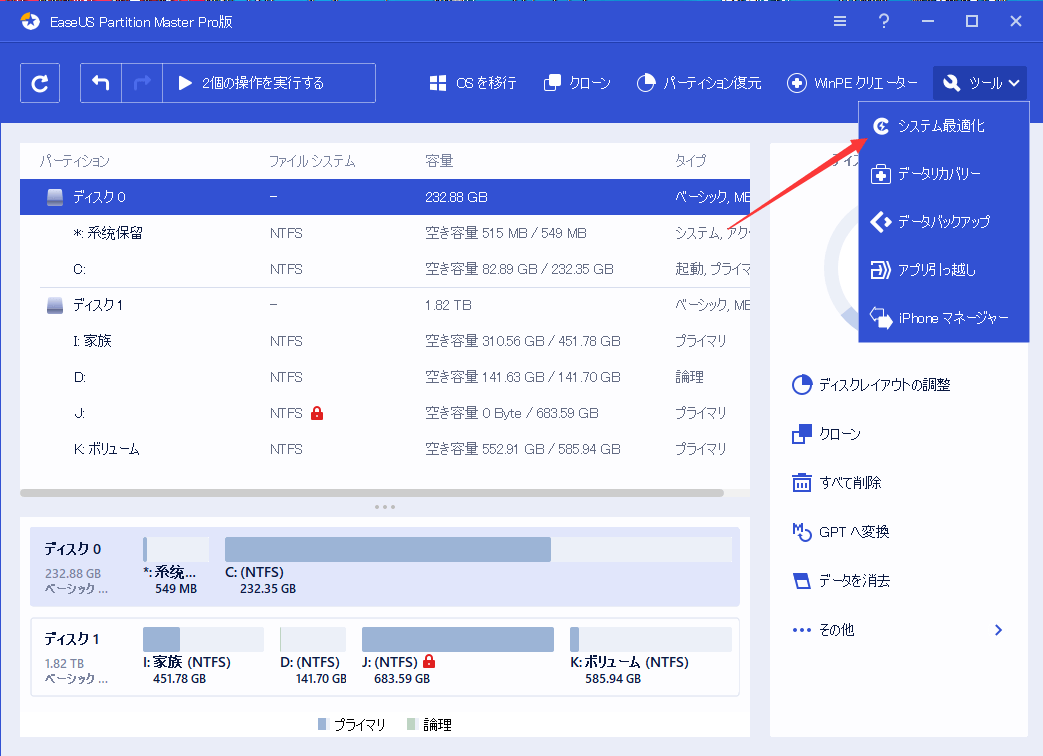Undo the last operation
The image size is (1043, 756).
pos(100,83)
